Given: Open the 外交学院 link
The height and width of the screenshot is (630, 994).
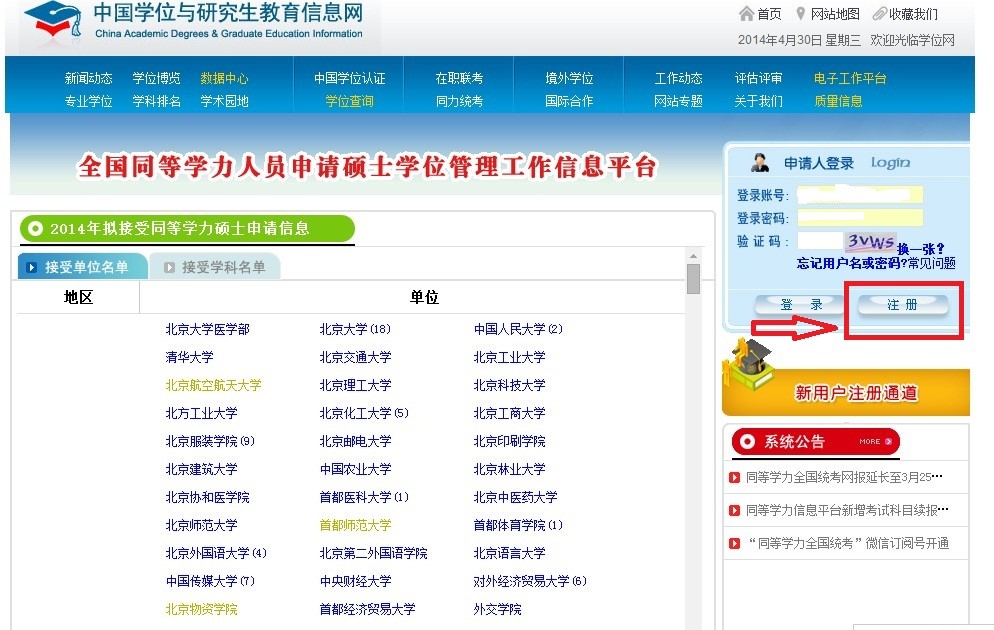Looking at the screenshot, I should pos(498,609).
